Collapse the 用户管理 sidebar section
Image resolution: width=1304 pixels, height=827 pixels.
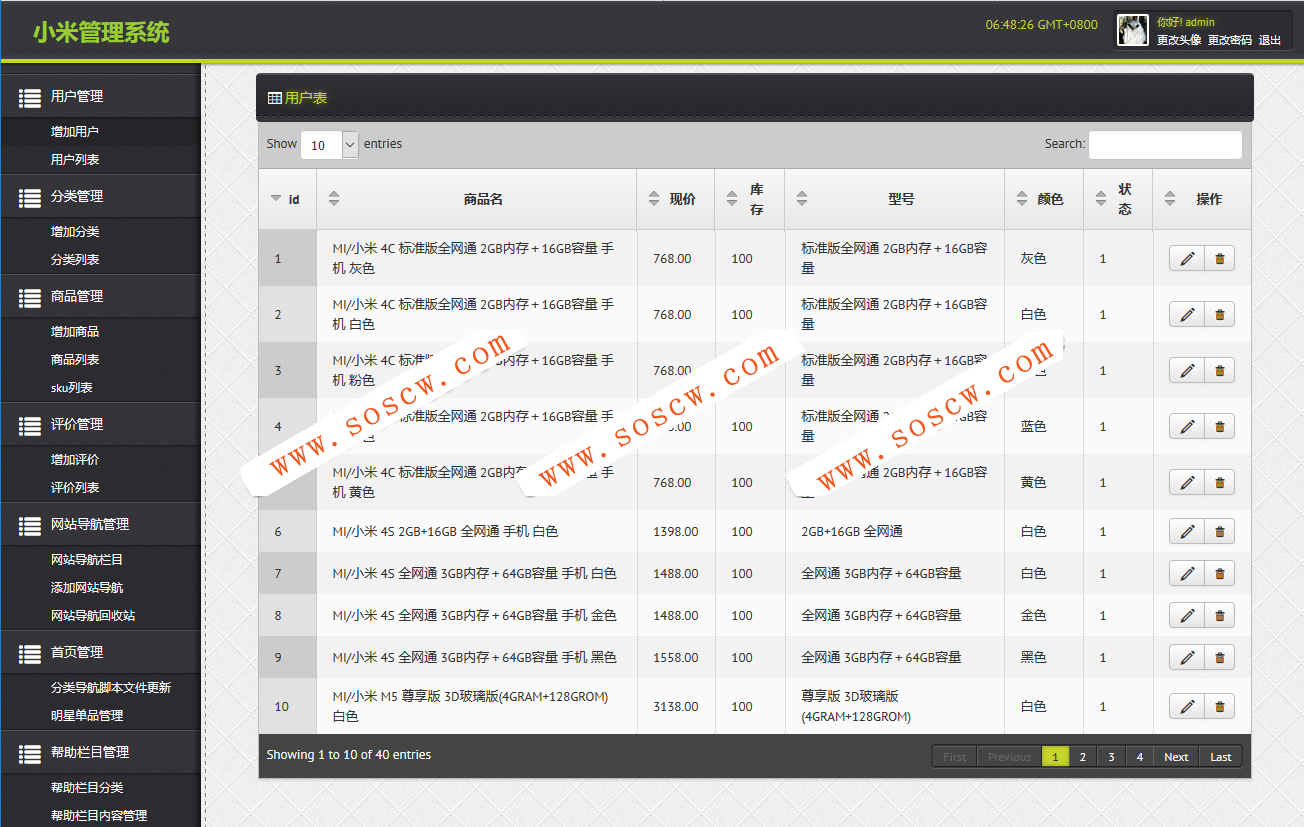(100, 97)
